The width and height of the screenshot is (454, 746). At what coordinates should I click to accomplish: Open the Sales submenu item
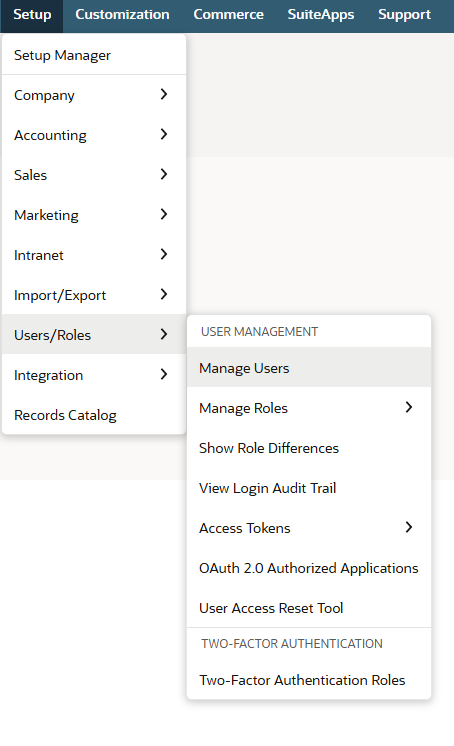(94, 175)
